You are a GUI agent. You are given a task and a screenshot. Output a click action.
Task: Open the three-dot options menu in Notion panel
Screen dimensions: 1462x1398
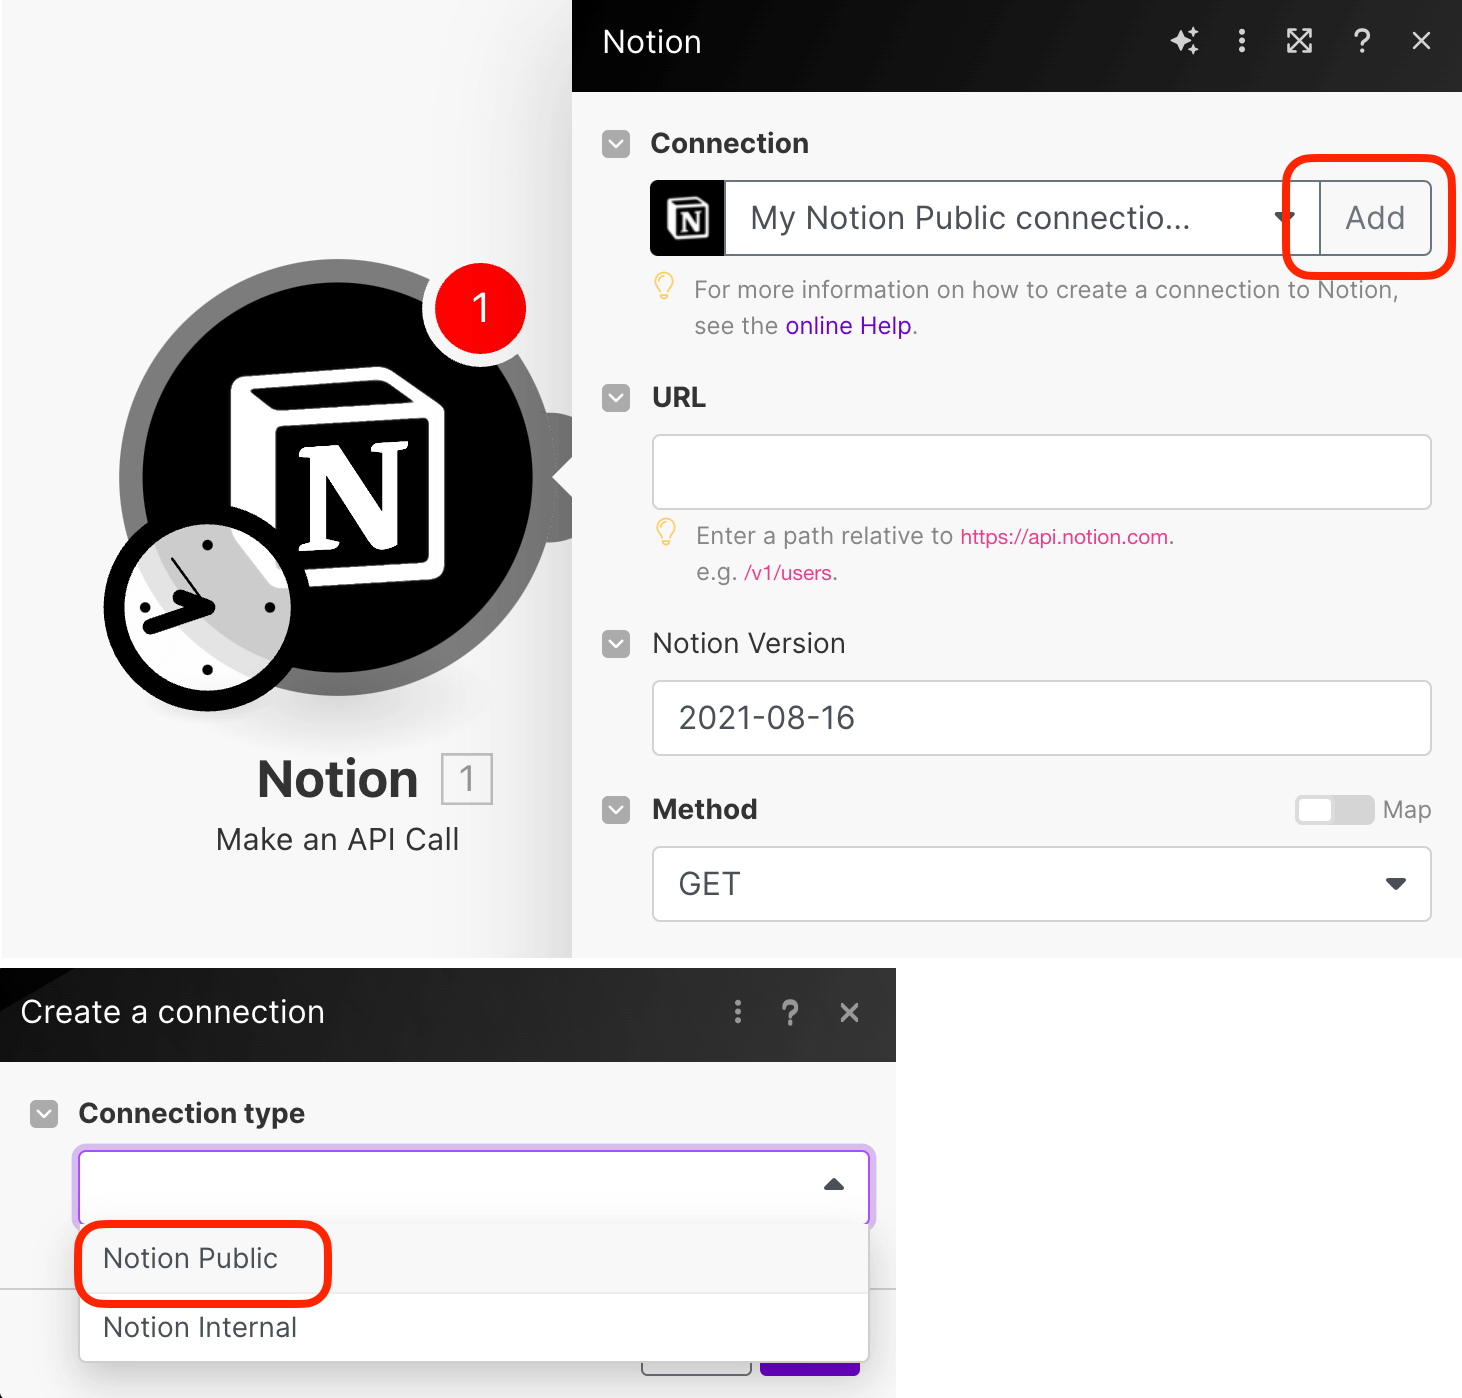click(1241, 41)
